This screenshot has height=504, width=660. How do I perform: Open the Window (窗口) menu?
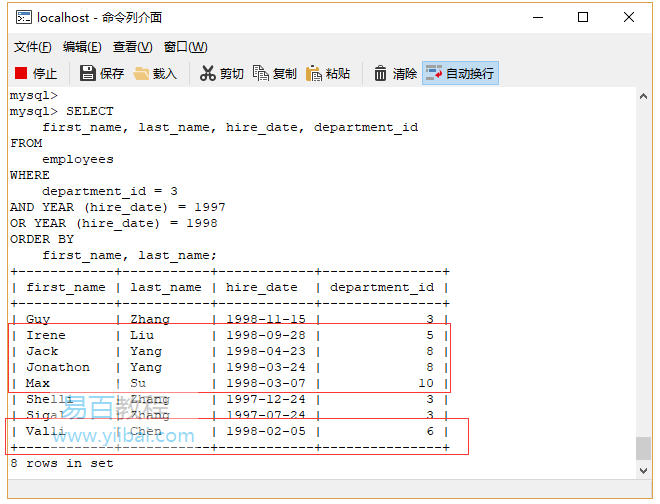click(x=185, y=47)
